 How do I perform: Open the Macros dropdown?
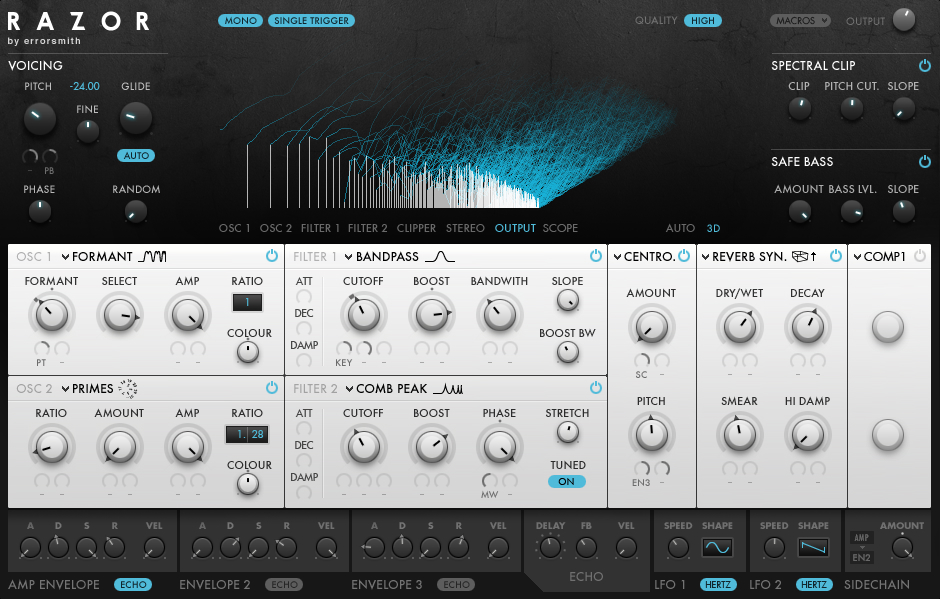pyautogui.click(x=800, y=20)
